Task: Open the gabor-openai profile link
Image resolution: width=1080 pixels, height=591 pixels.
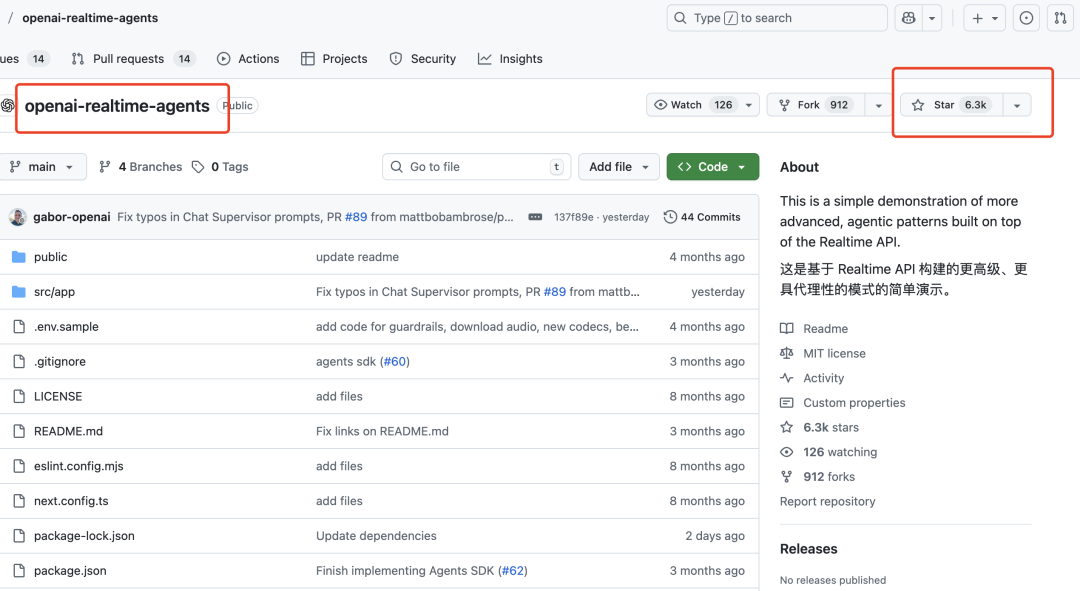Action: click(72, 217)
